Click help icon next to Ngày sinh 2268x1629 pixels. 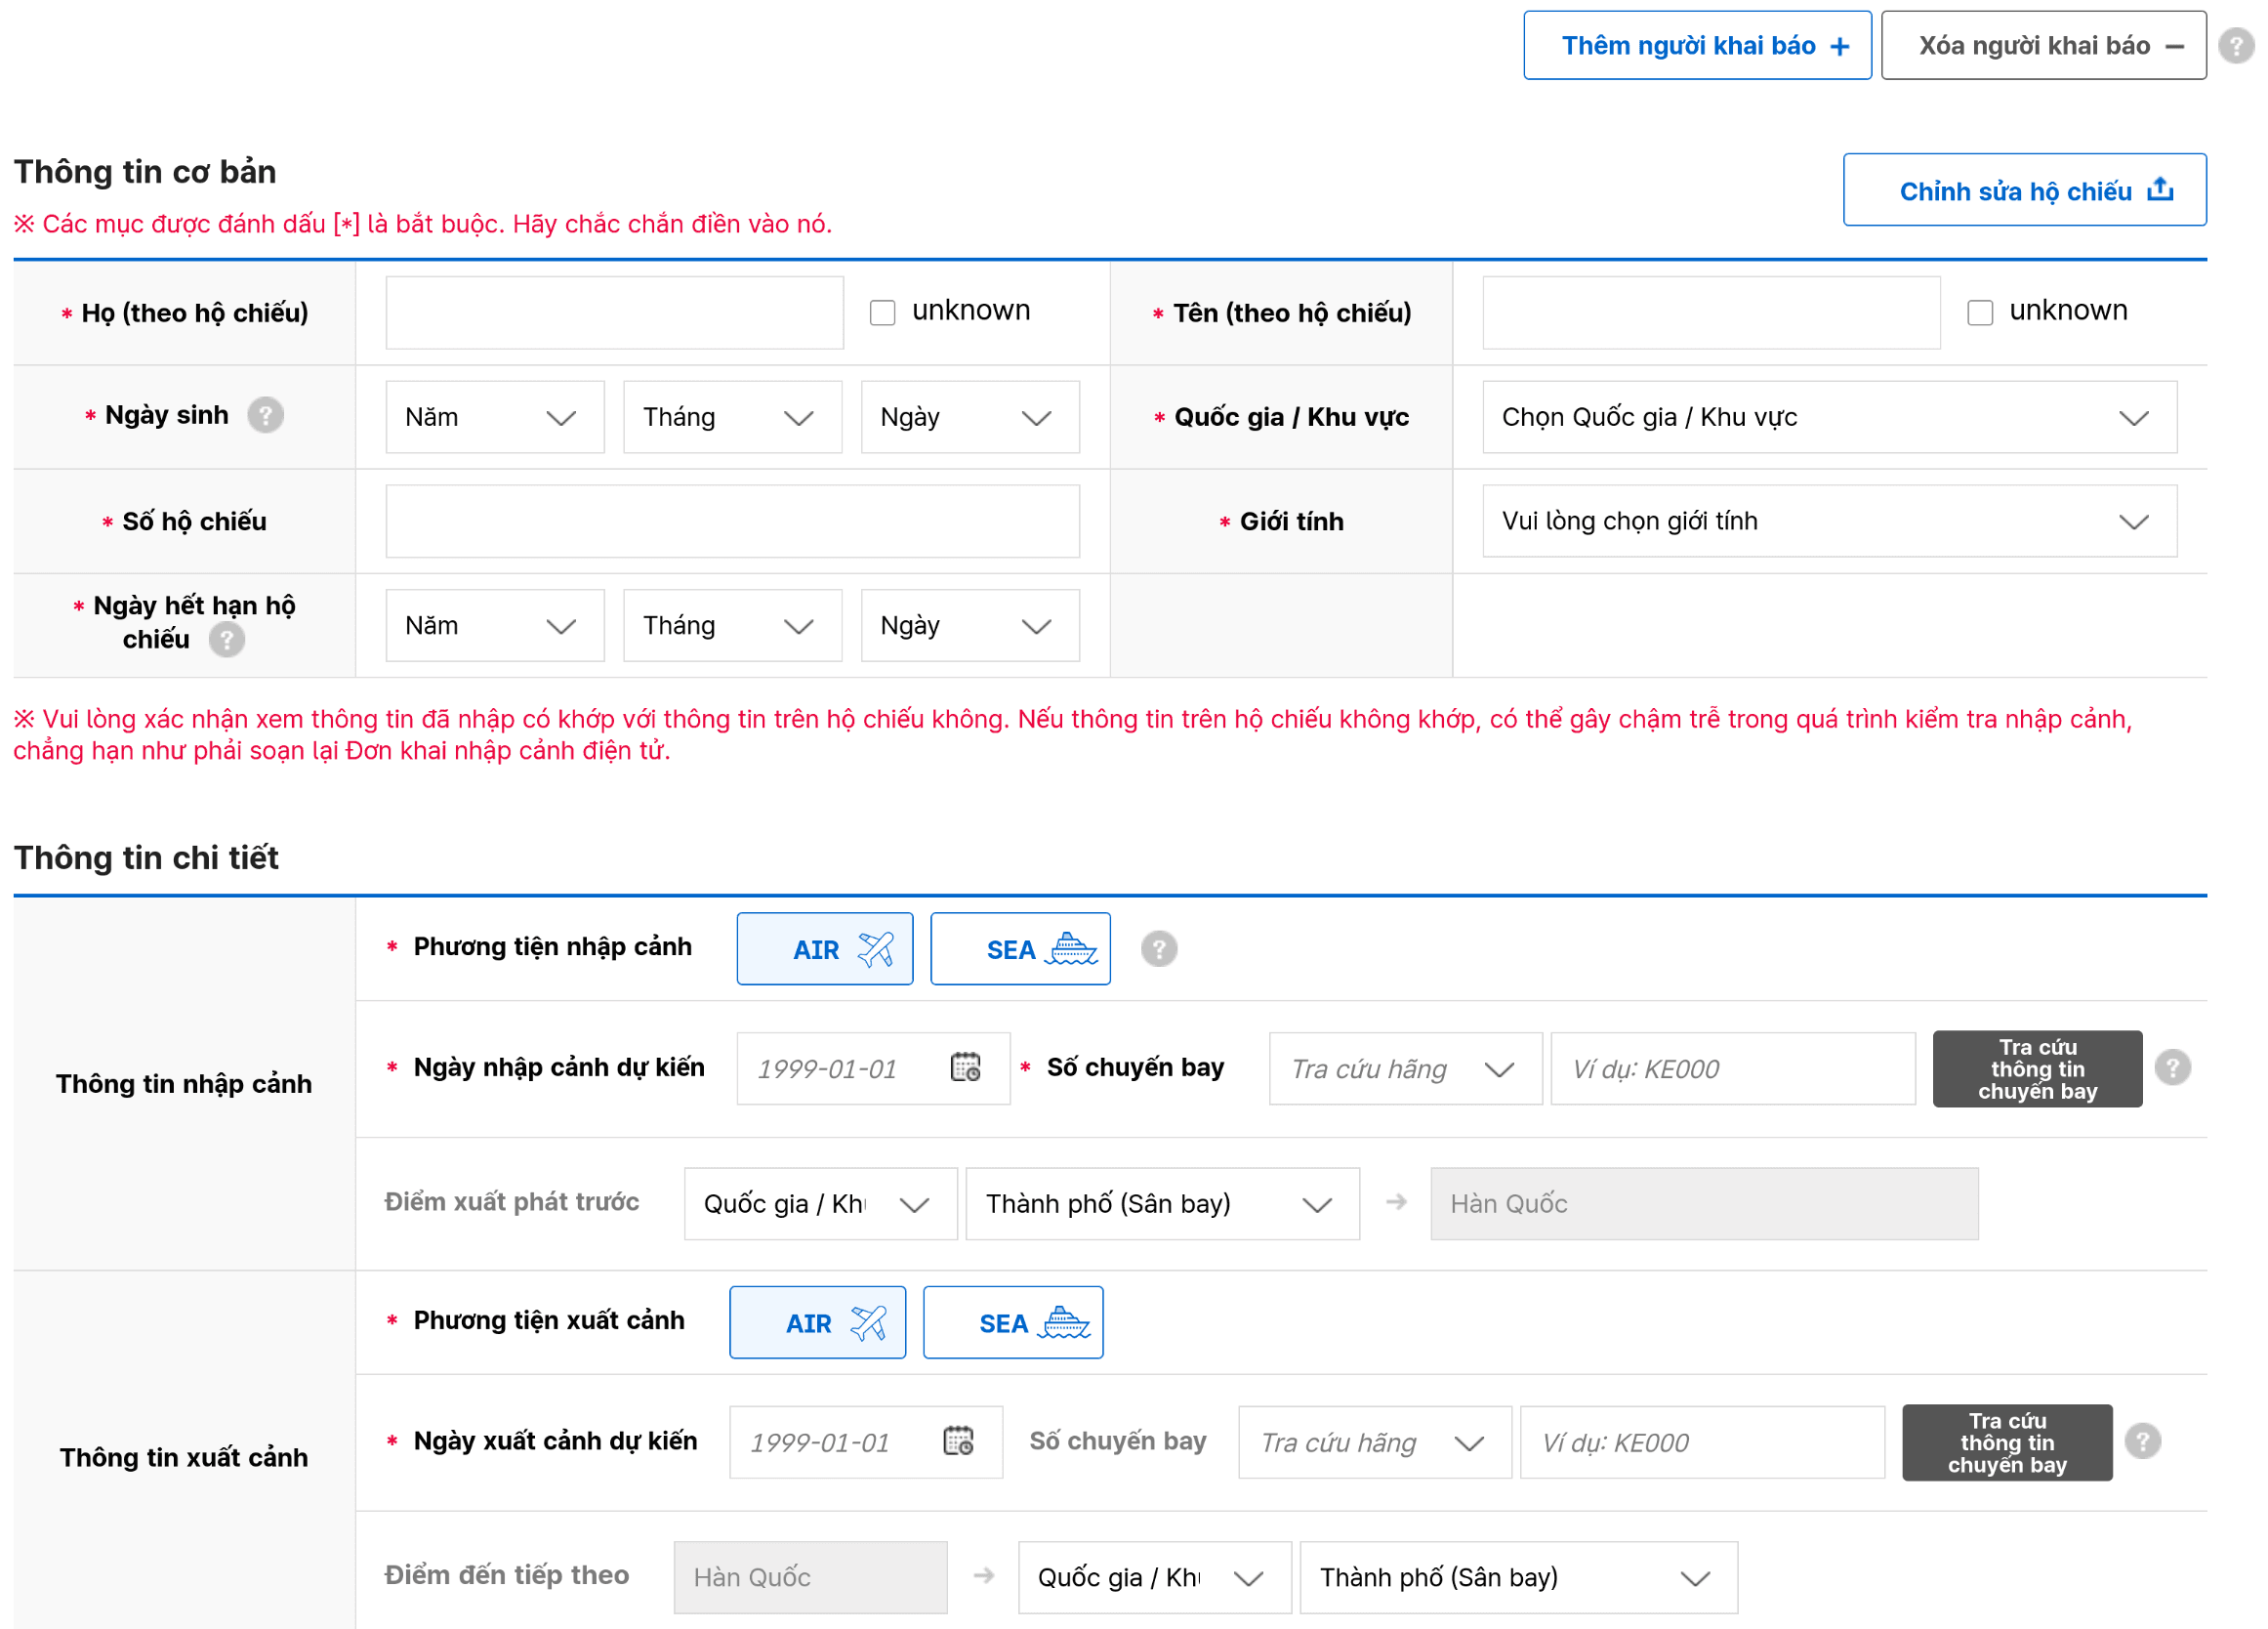[265, 415]
